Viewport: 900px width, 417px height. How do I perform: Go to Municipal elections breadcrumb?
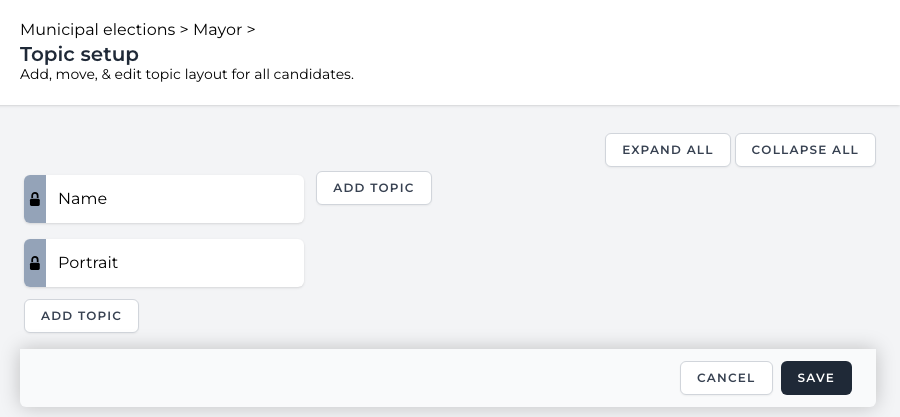pos(97,30)
